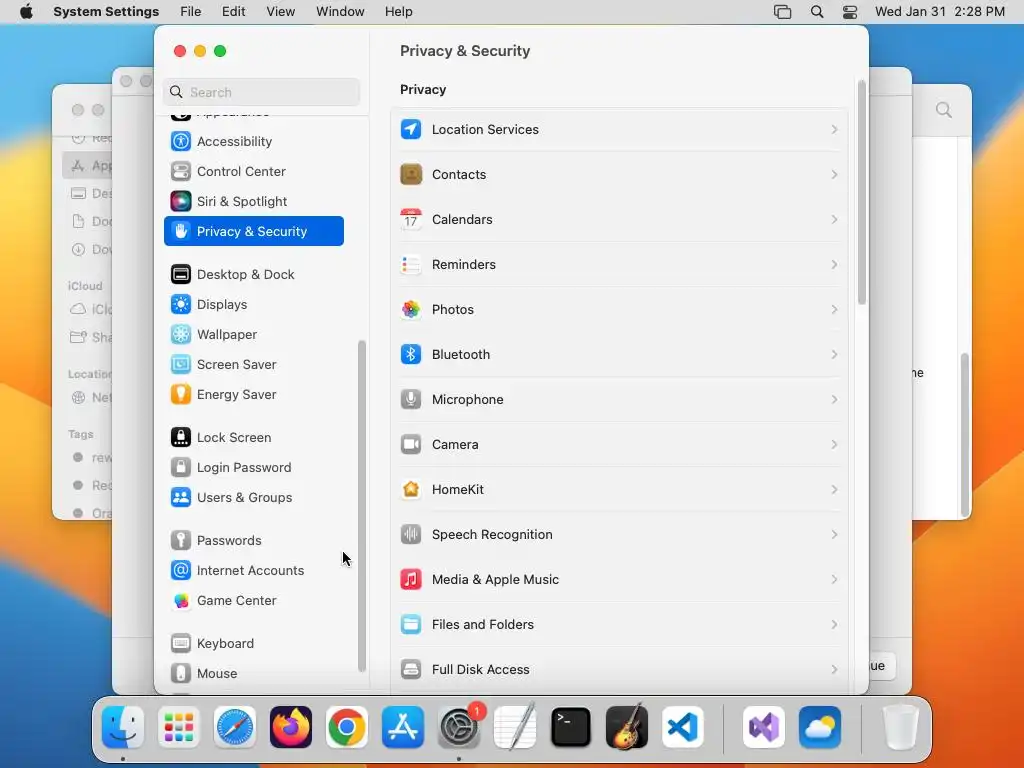Expand the Reminders row chevron
The image size is (1024, 768).
click(834, 264)
